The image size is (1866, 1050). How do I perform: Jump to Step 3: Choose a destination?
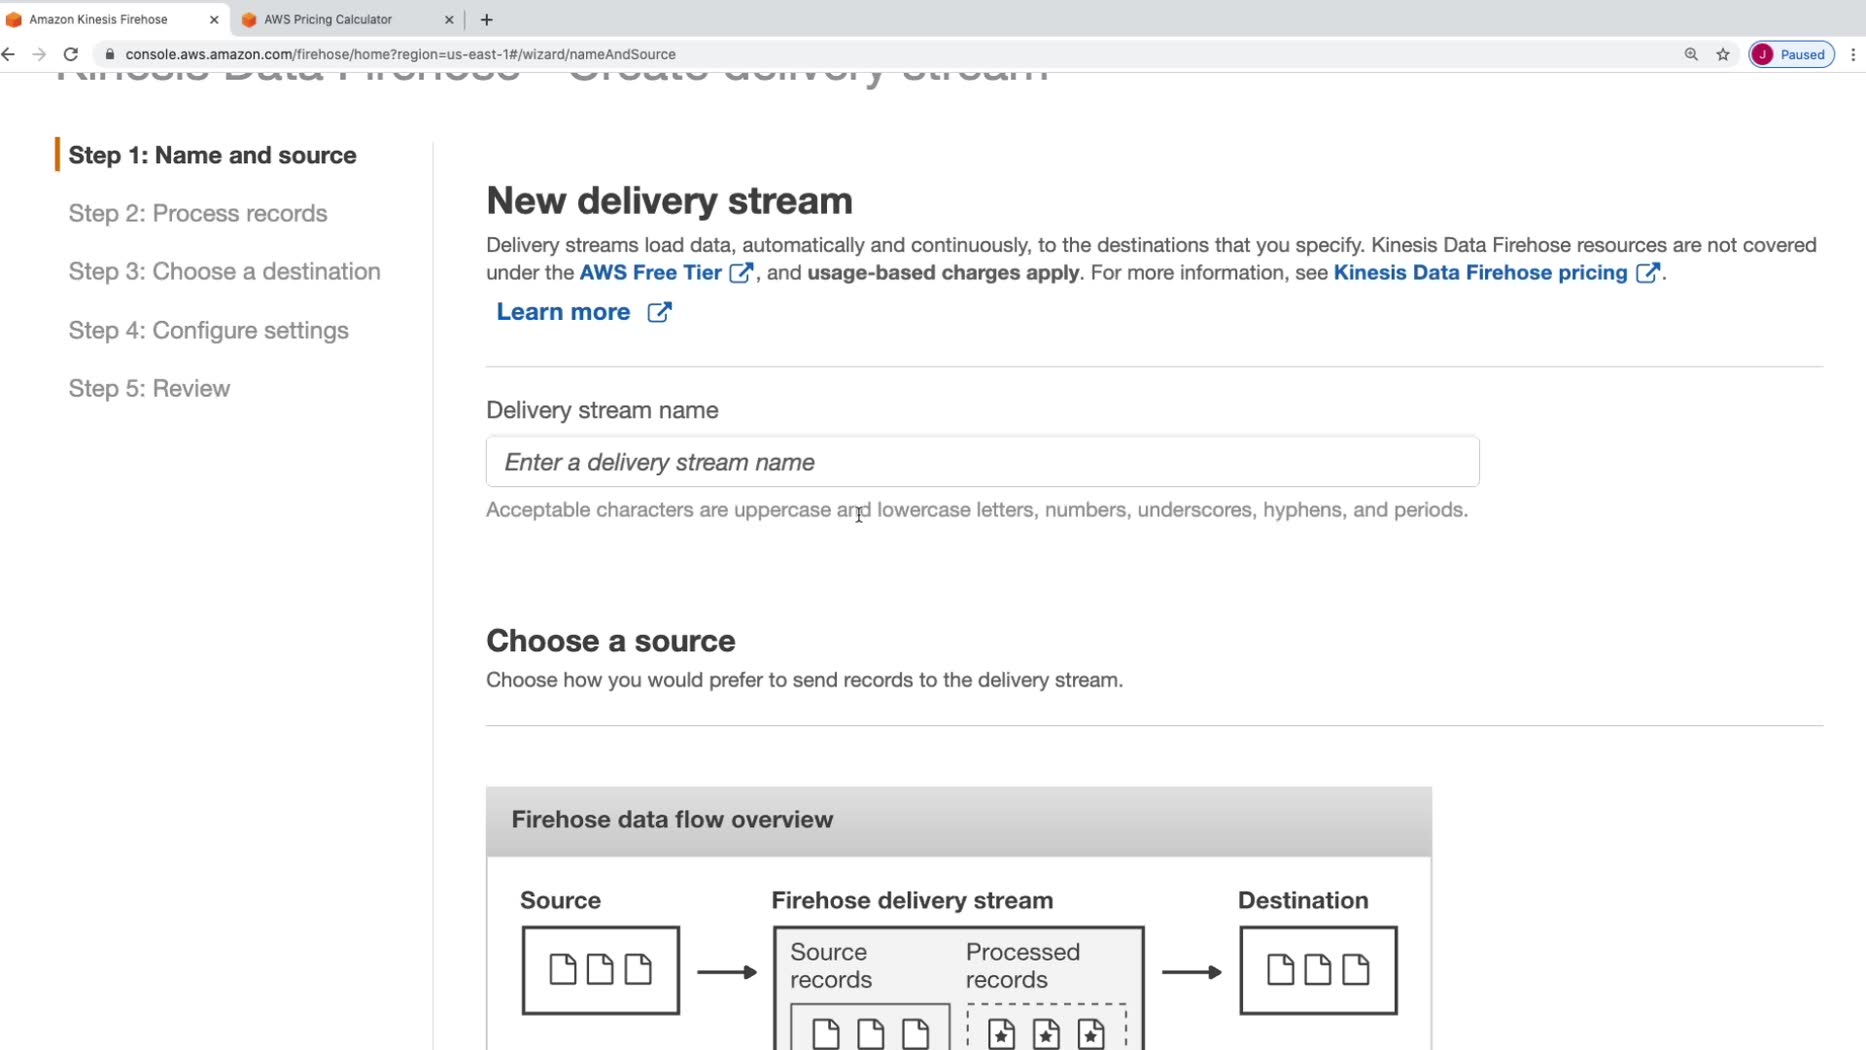[224, 271]
